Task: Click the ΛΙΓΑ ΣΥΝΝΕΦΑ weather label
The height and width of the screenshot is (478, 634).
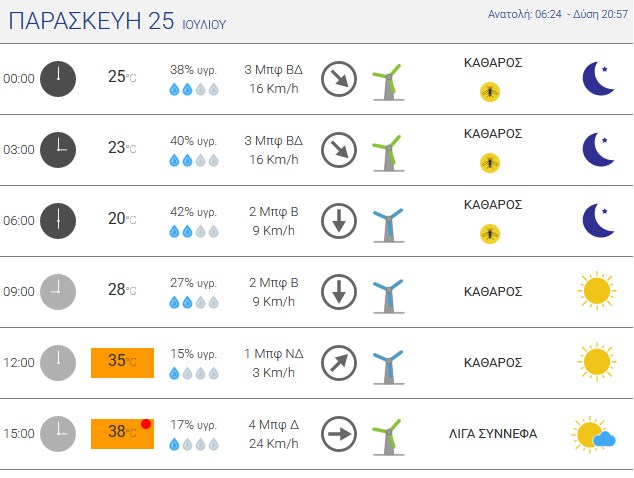Action: 493,434
